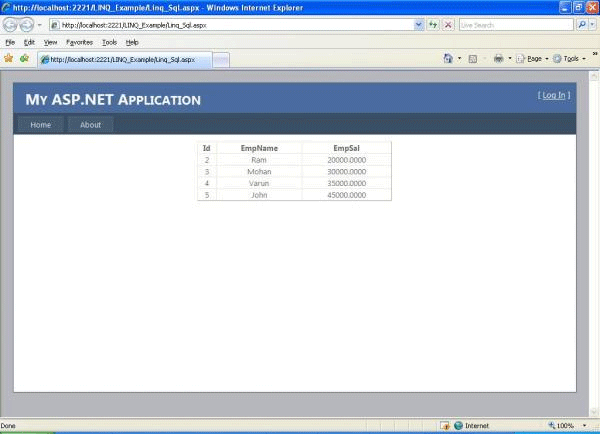Click the Log In link
The width and height of the screenshot is (600, 434).
tap(554, 95)
